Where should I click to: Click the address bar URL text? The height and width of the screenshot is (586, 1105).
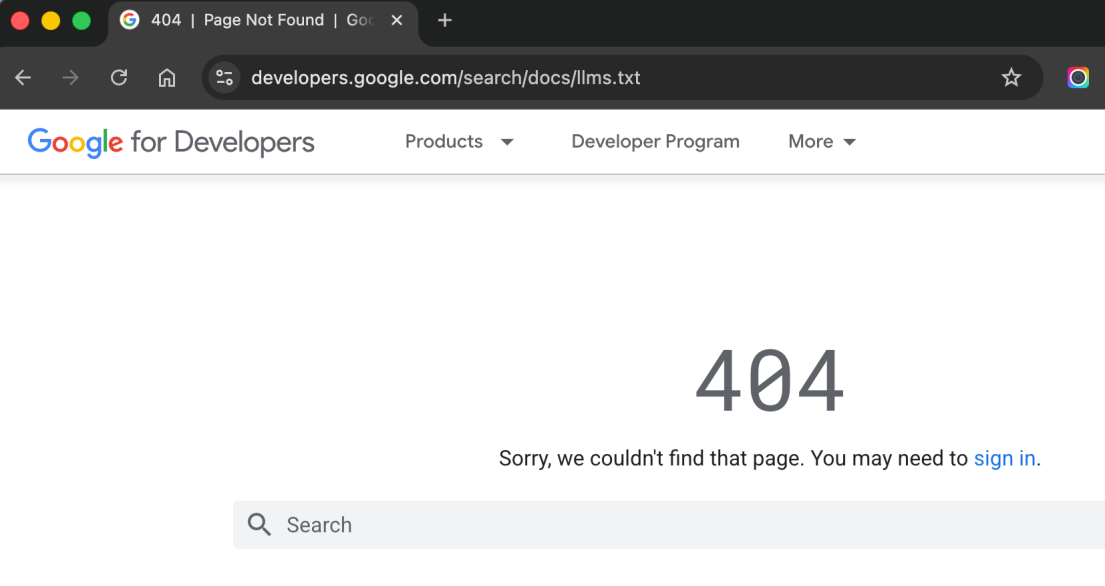[x=445, y=78]
